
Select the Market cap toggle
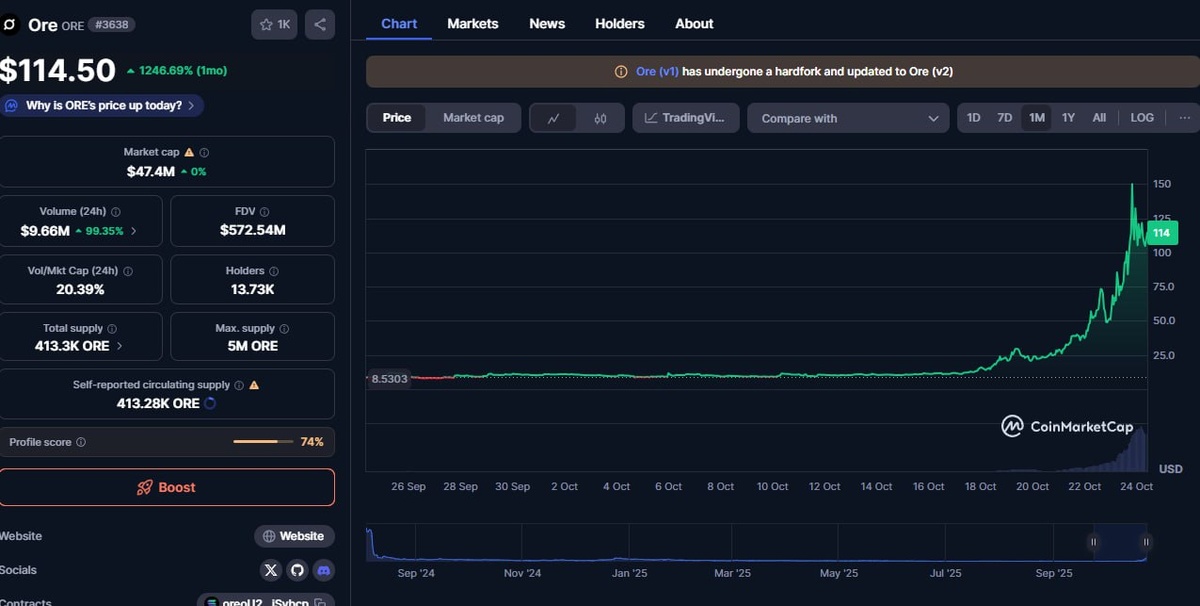[473, 118]
